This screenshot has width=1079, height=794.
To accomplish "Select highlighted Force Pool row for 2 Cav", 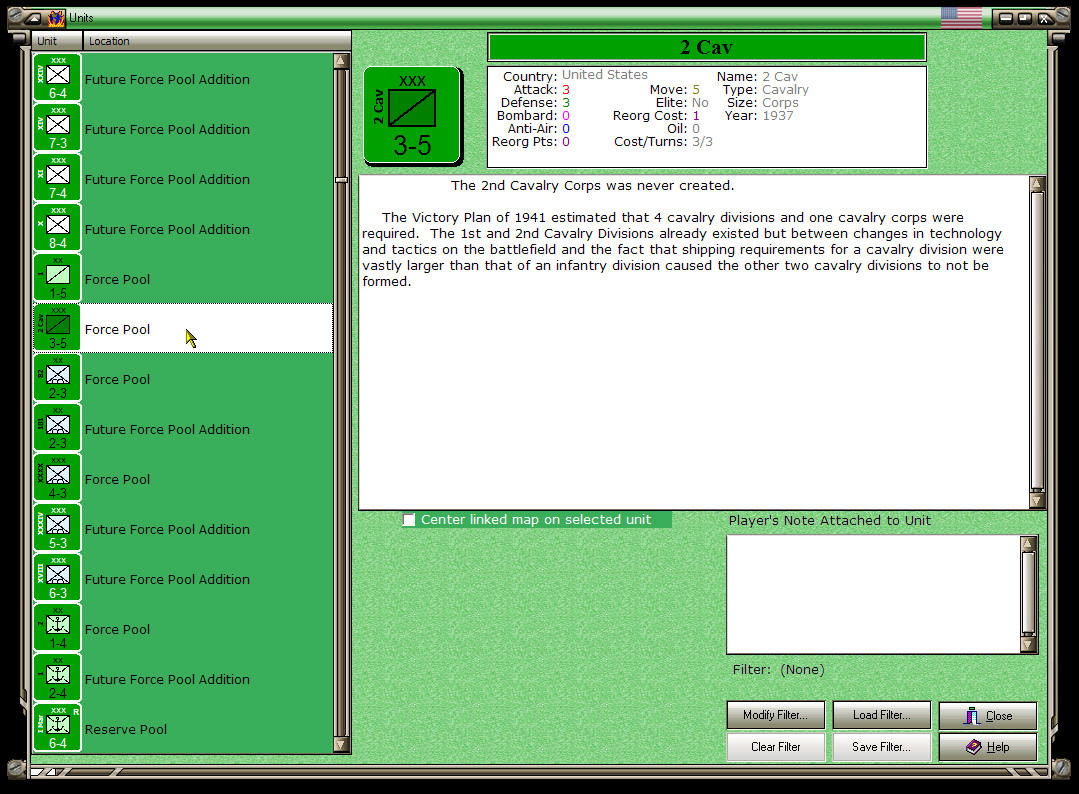I will coord(183,329).
